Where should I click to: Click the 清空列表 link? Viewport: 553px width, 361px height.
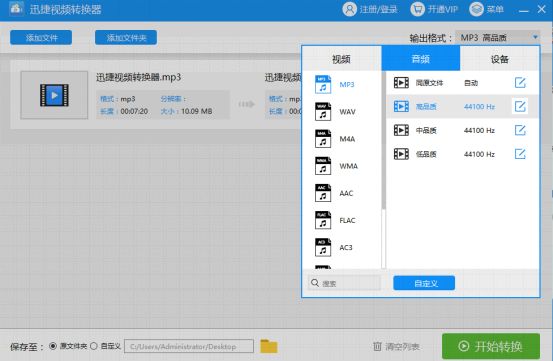click(402, 347)
